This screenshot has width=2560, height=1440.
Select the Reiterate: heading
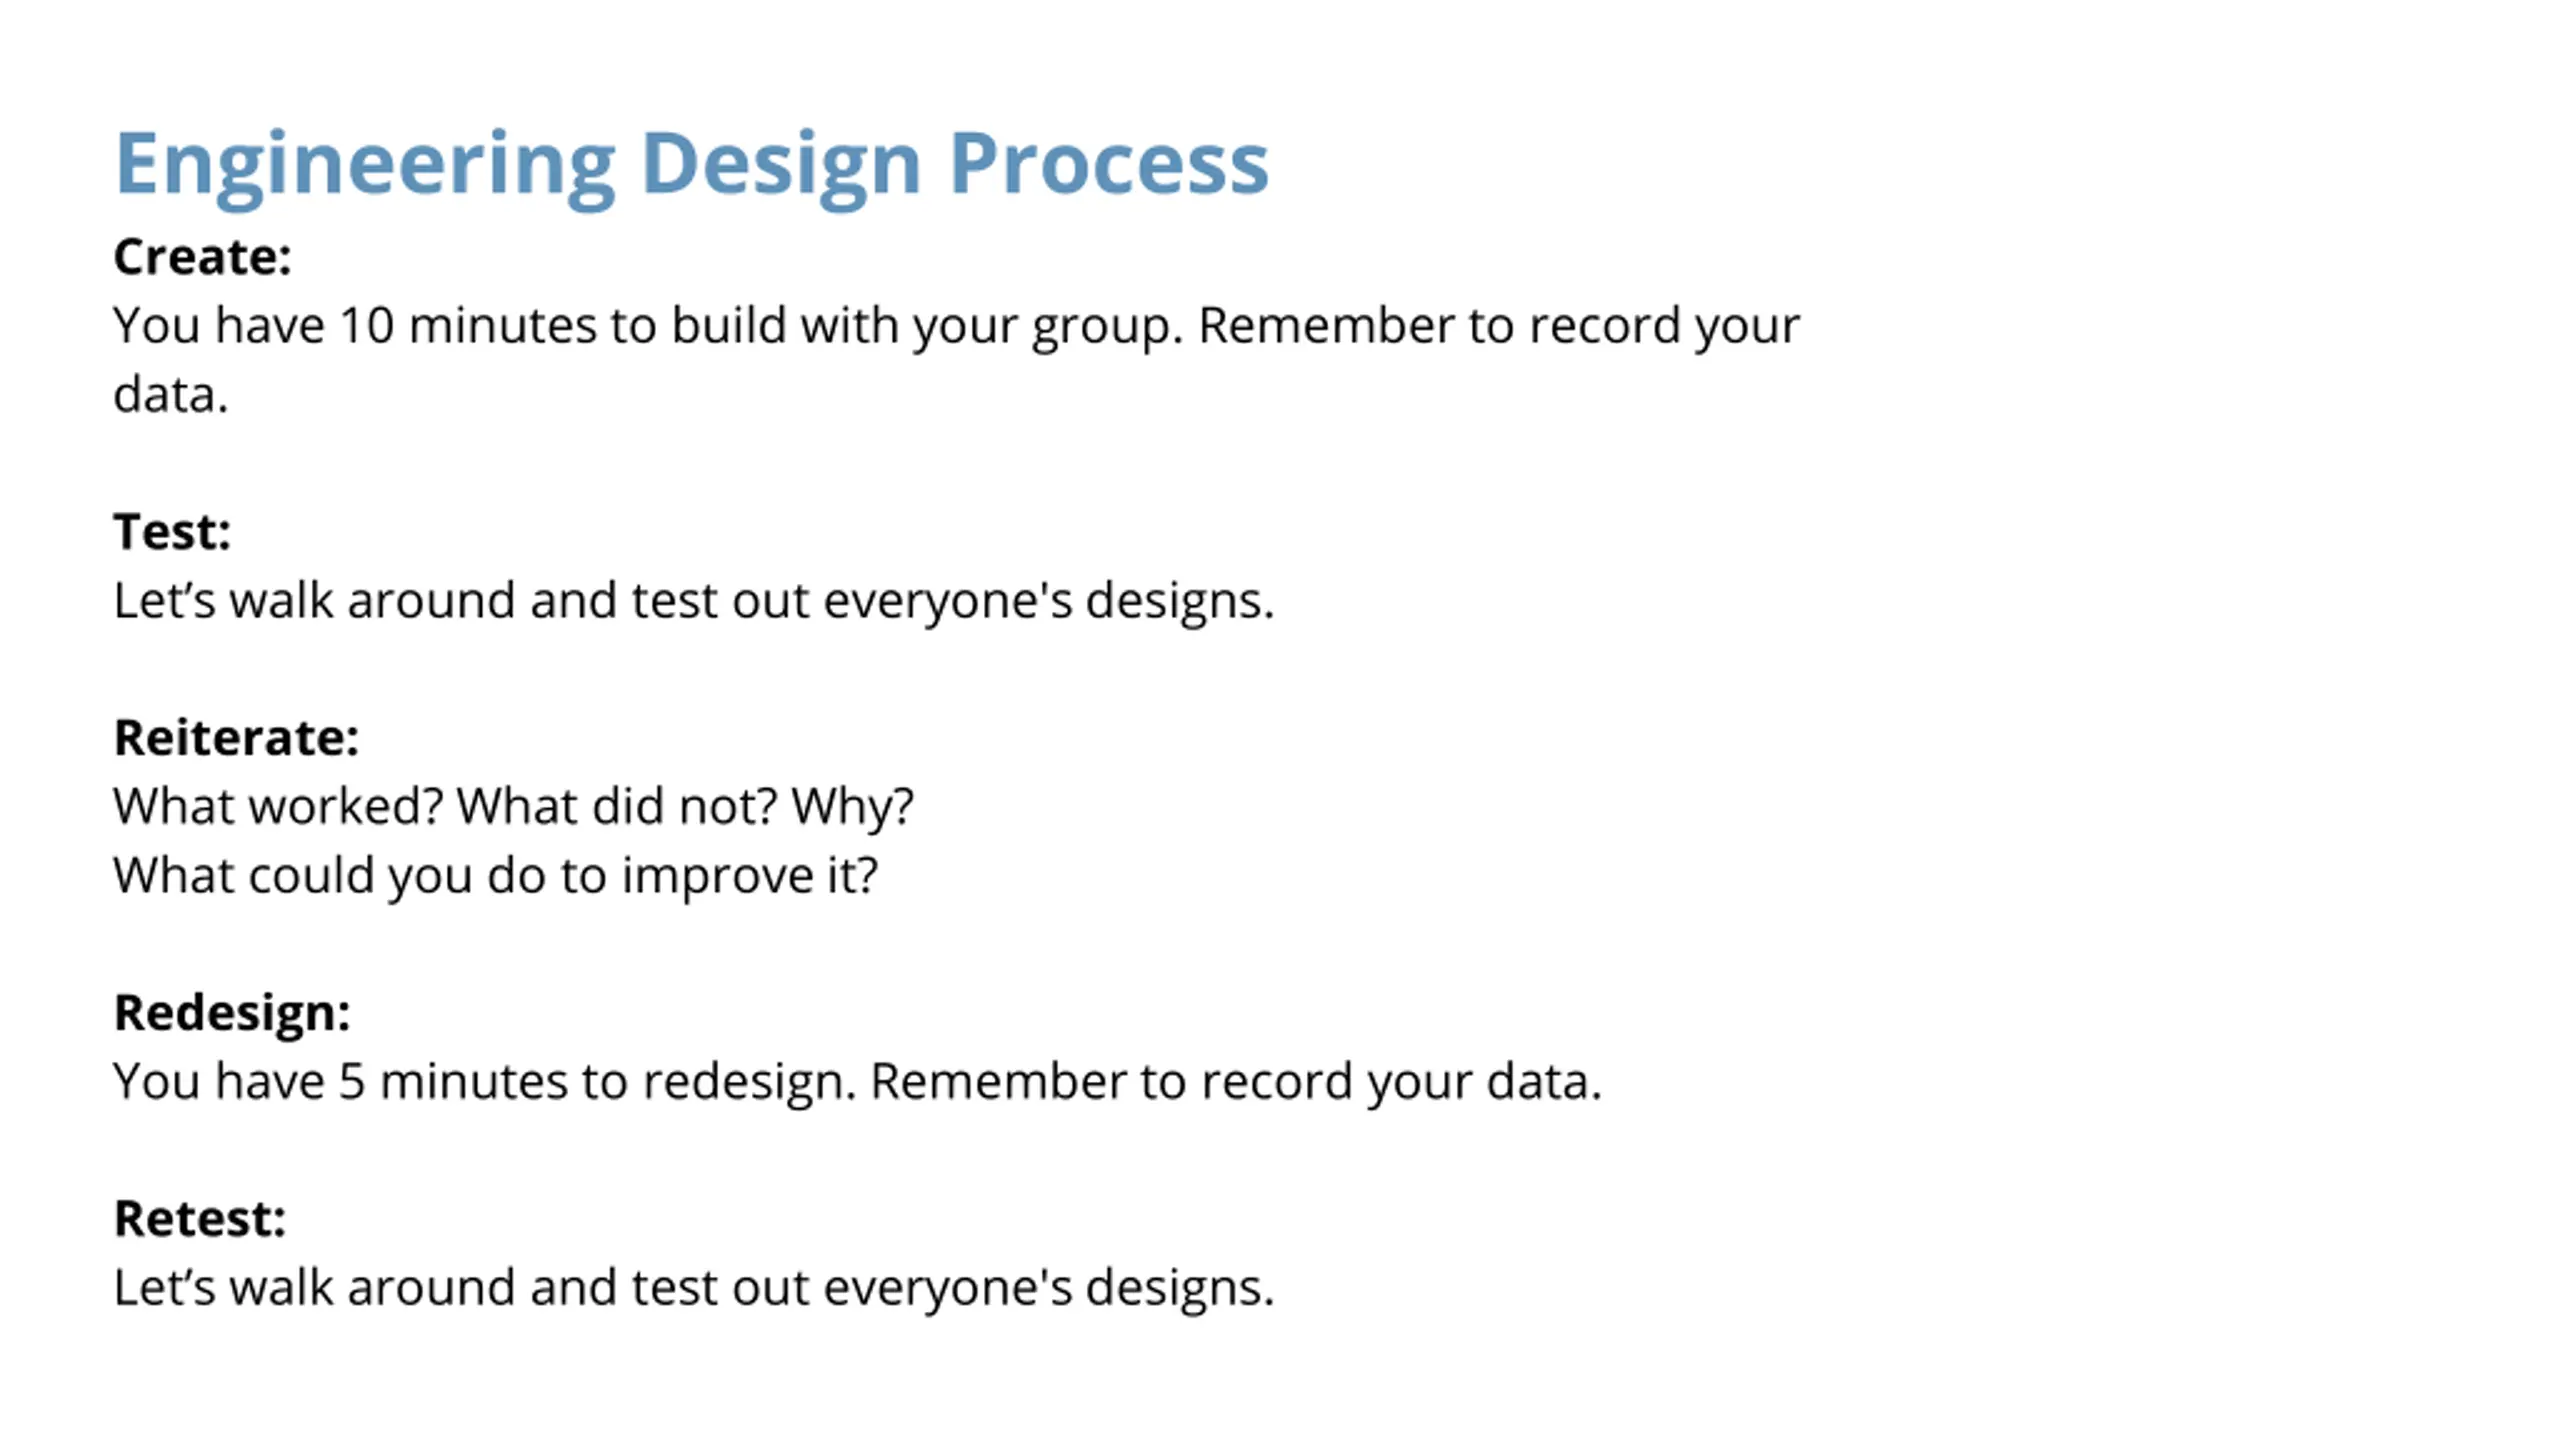tap(236, 738)
